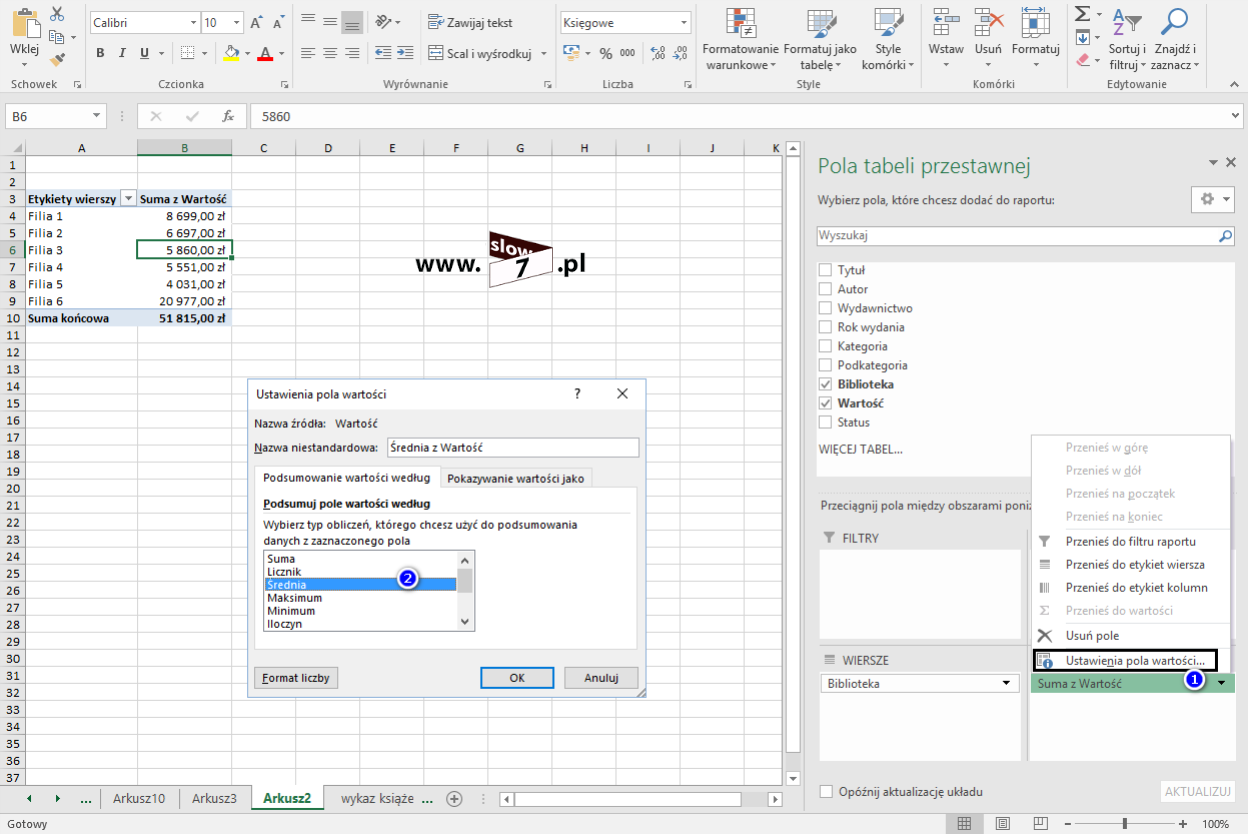This screenshot has width=1248, height=834.
Task: Check the Wydawnictwo field
Action: pyautogui.click(x=825, y=308)
